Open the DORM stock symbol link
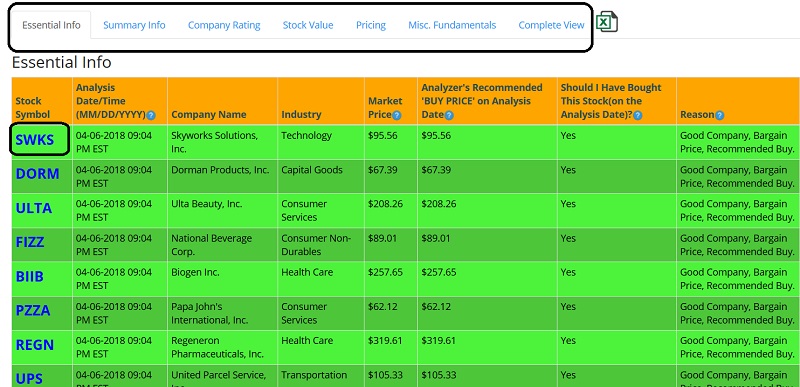 coord(38,173)
